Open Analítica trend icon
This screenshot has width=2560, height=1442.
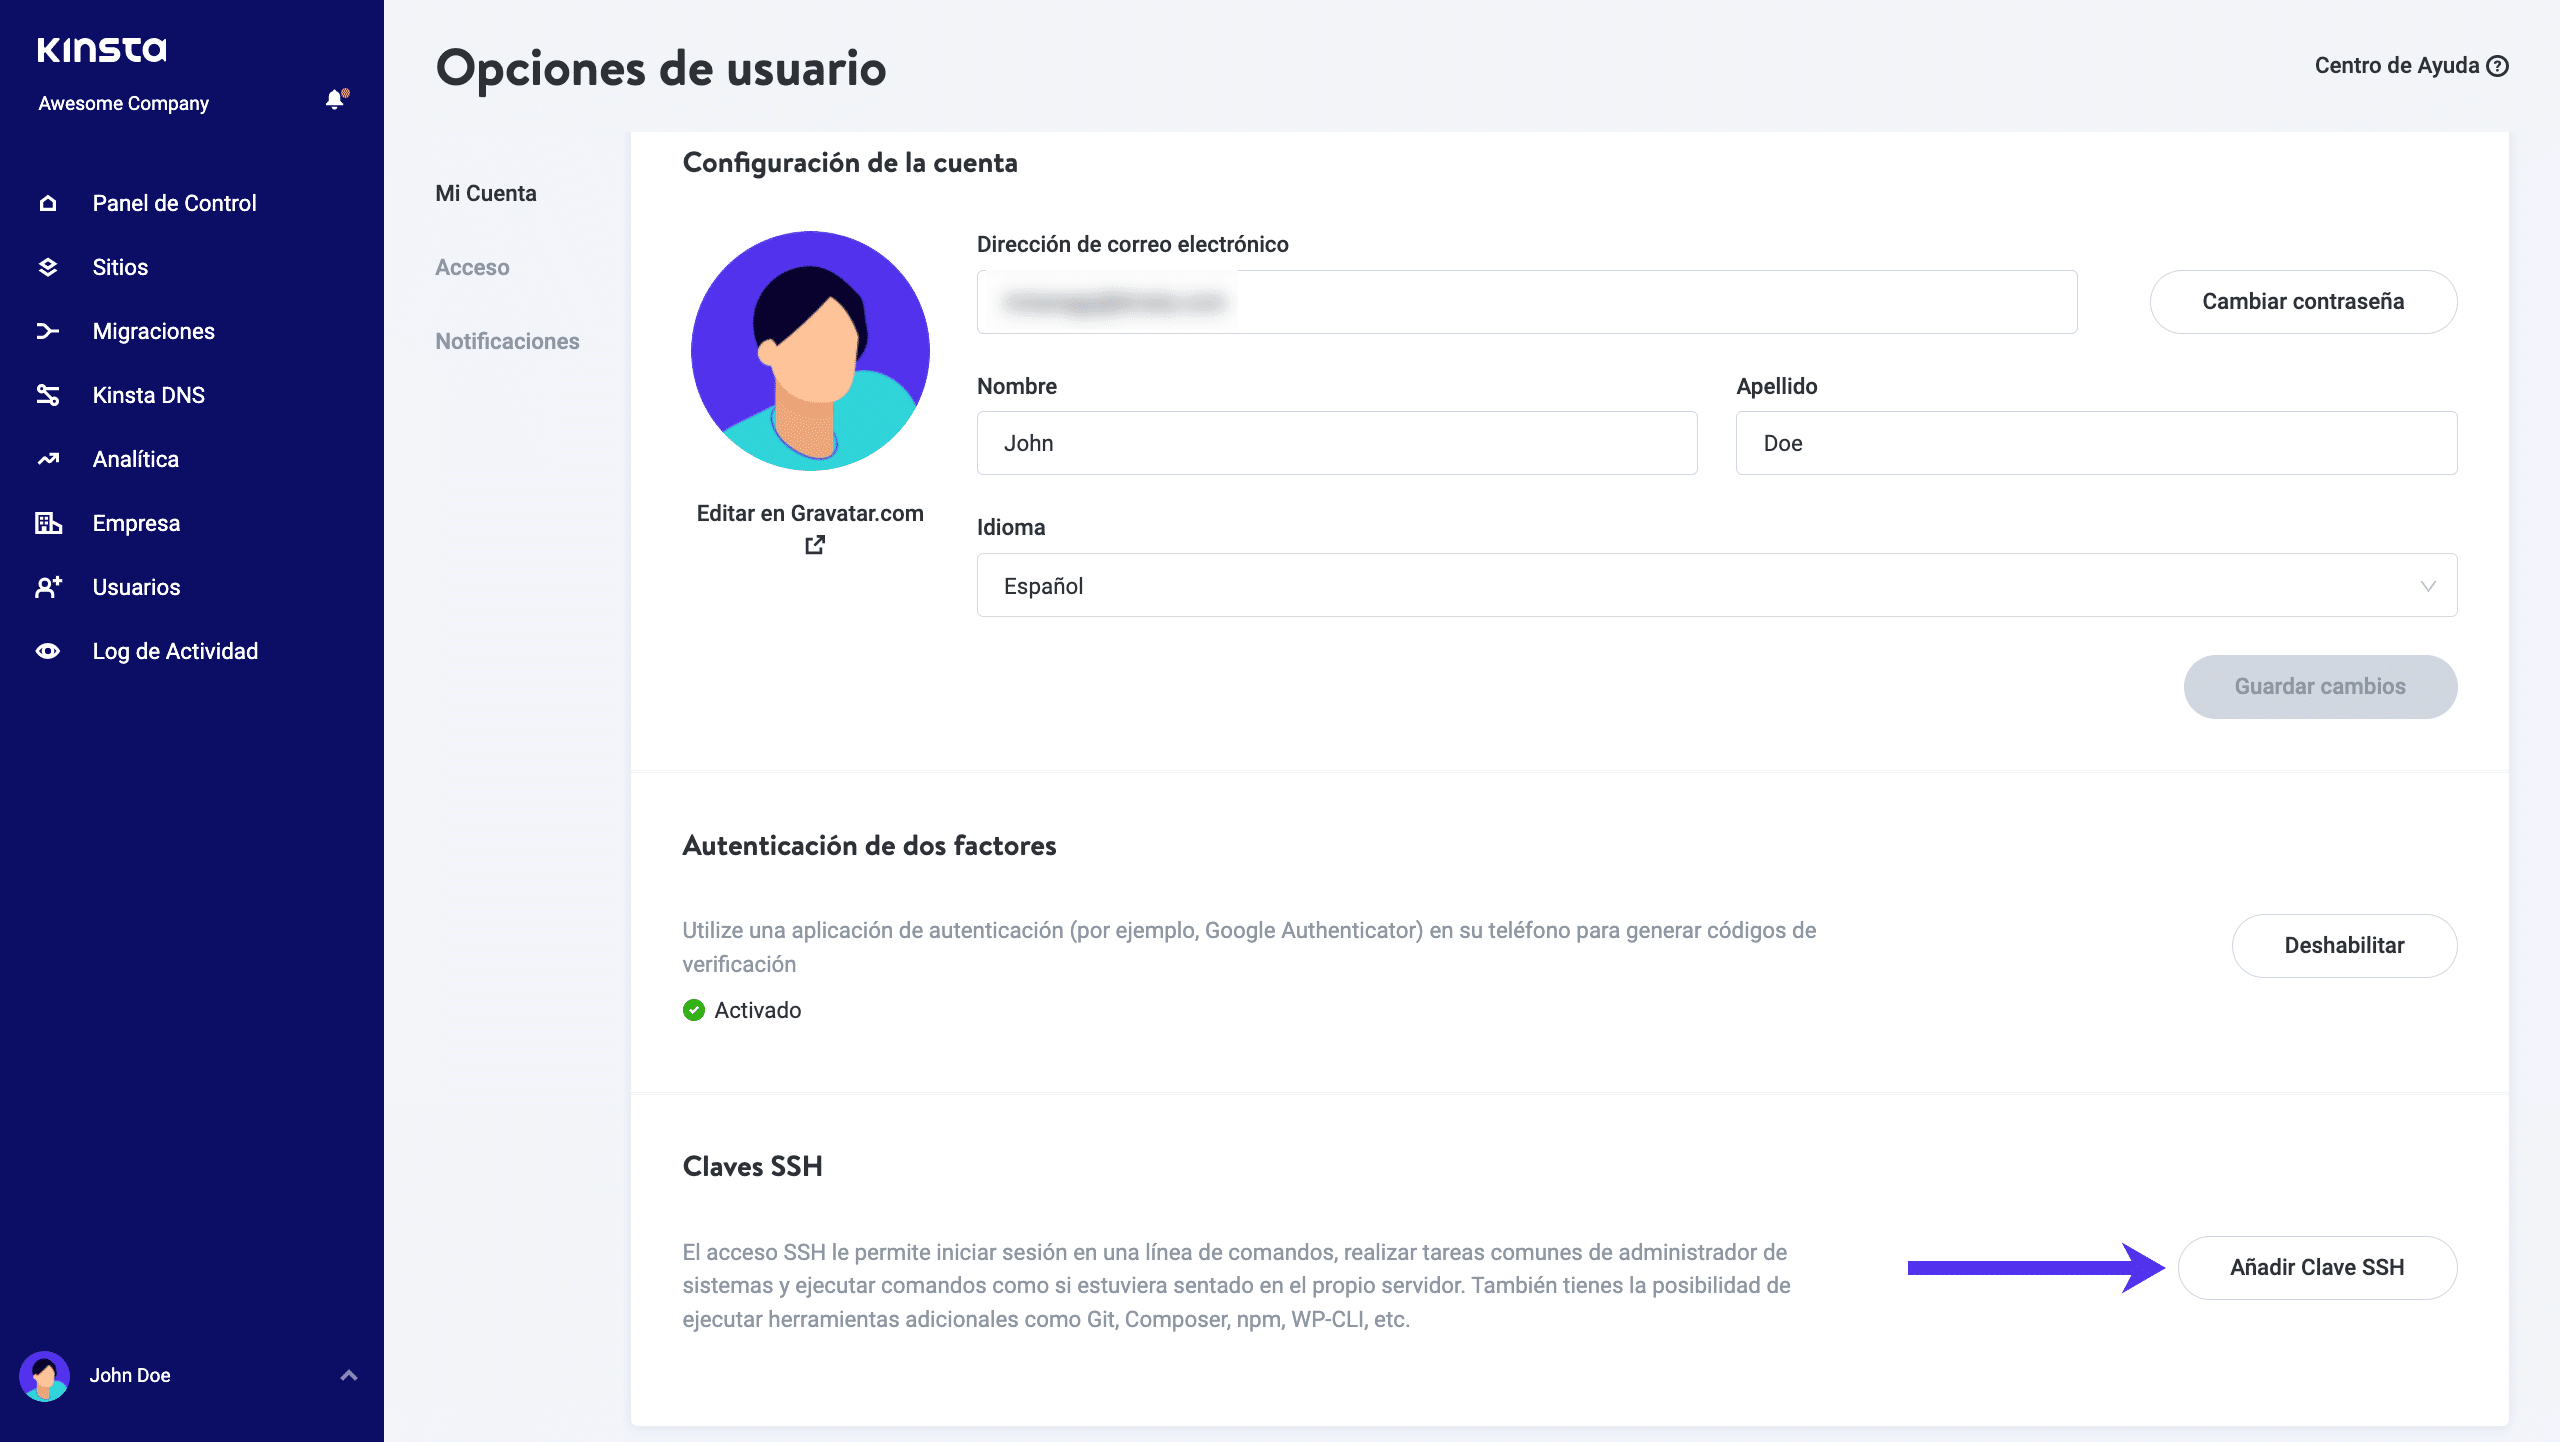click(x=48, y=459)
